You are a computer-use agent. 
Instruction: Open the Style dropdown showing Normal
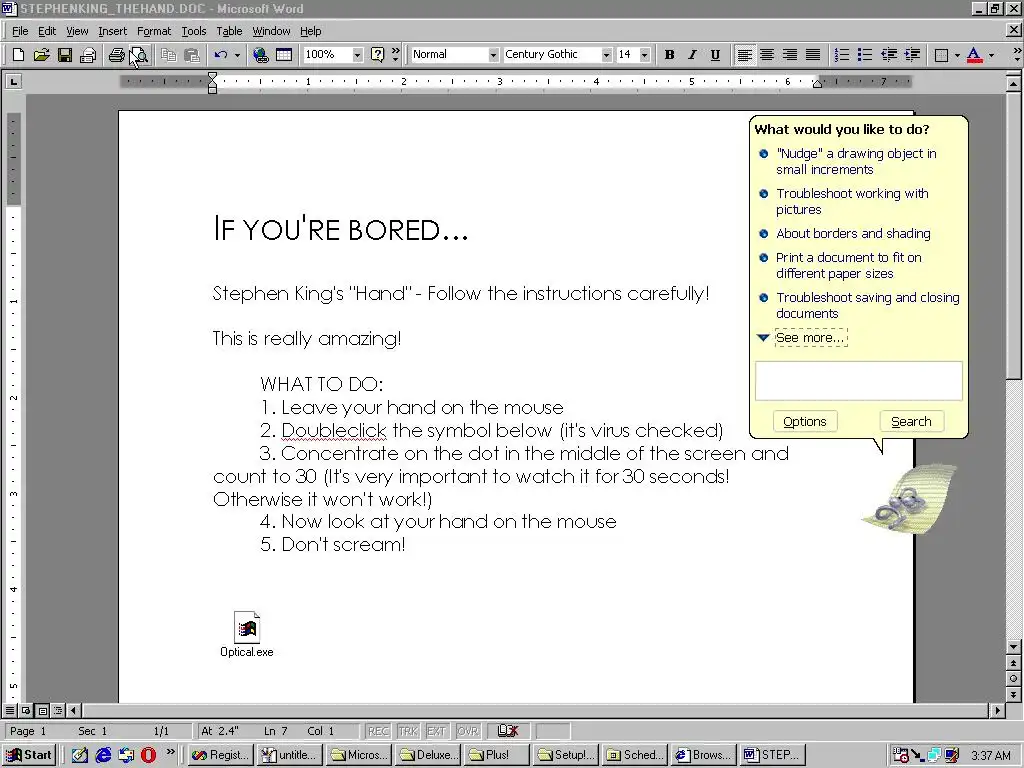click(x=493, y=55)
